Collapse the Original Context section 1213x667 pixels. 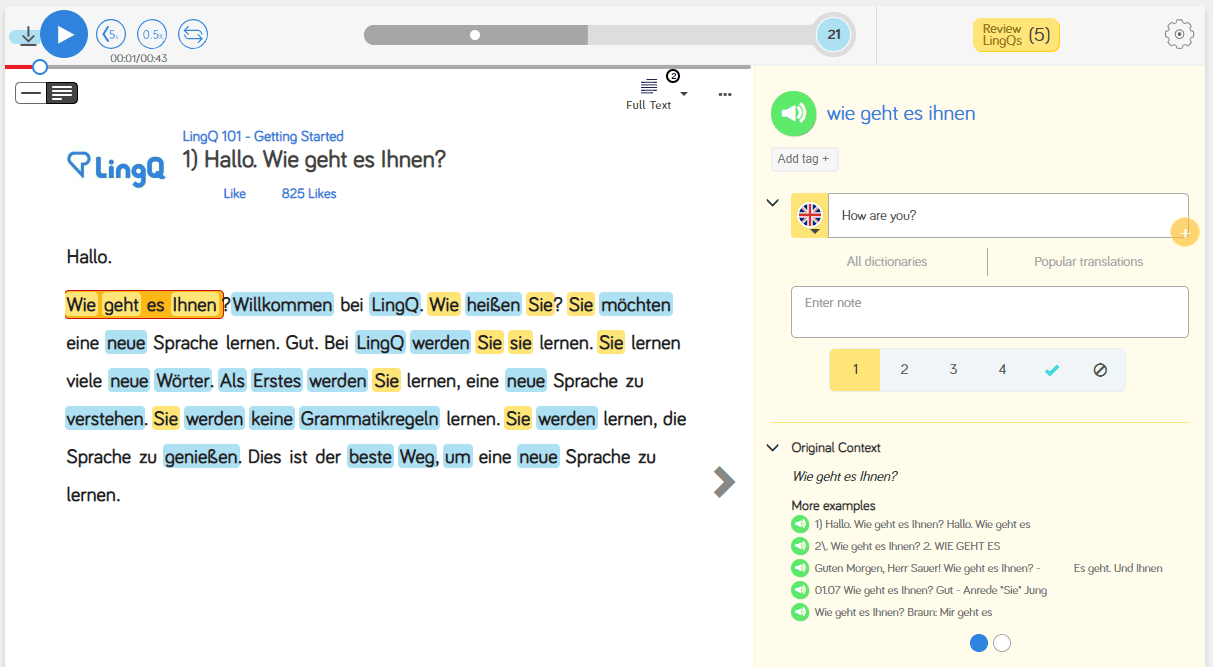772,447
